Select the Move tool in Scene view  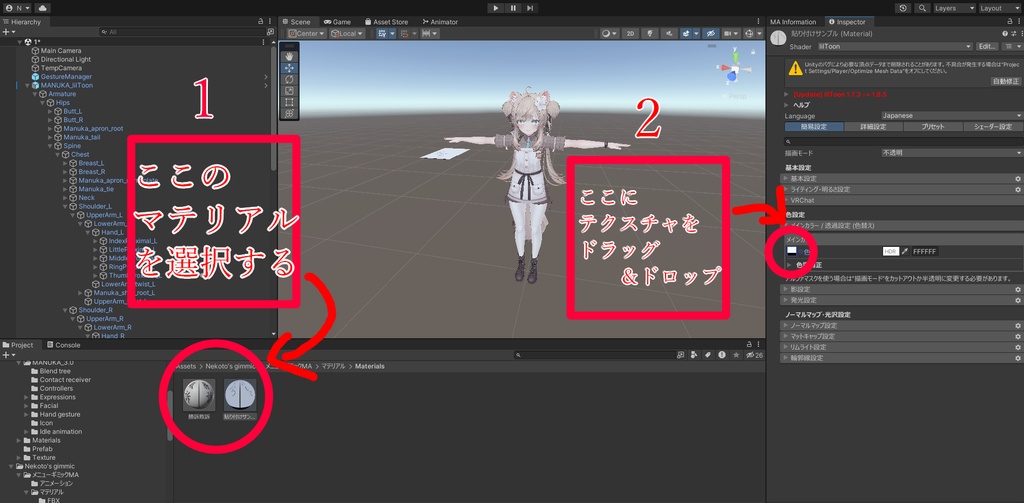tap(289, 68)
